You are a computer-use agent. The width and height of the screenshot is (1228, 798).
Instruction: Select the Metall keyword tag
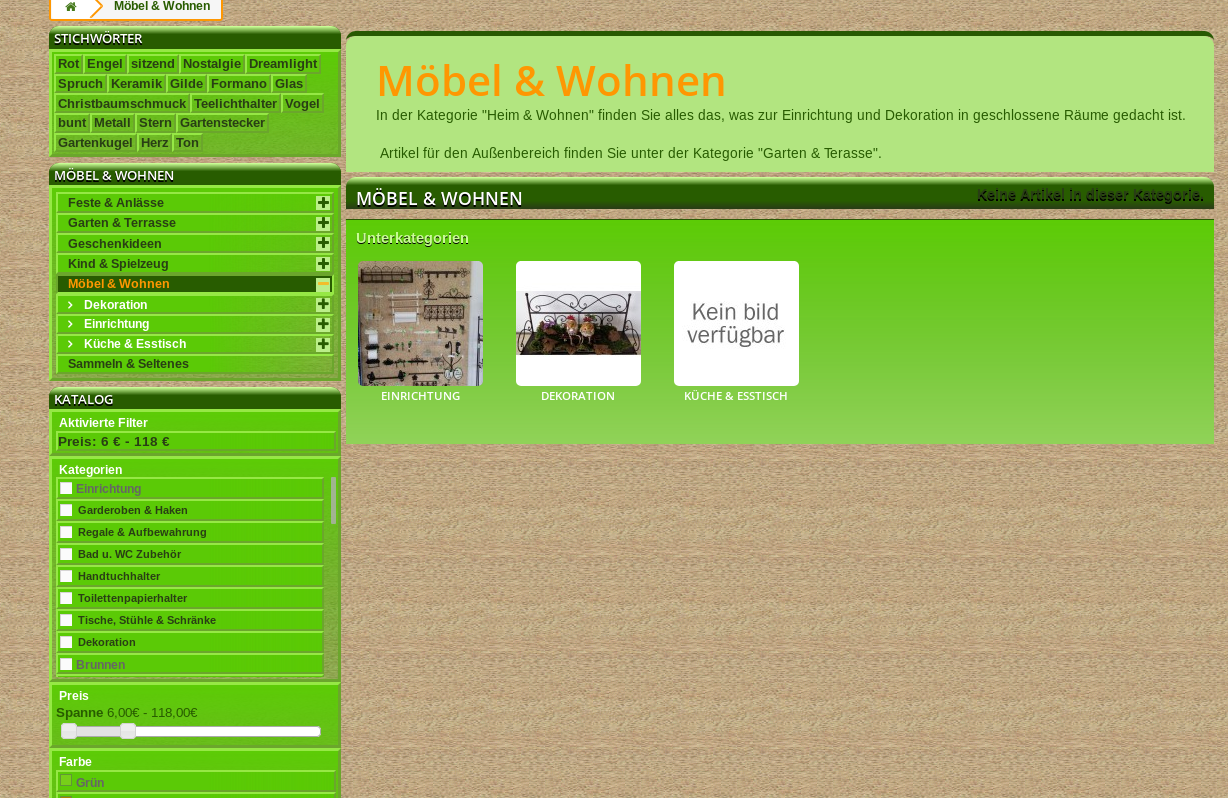[112, 123]
